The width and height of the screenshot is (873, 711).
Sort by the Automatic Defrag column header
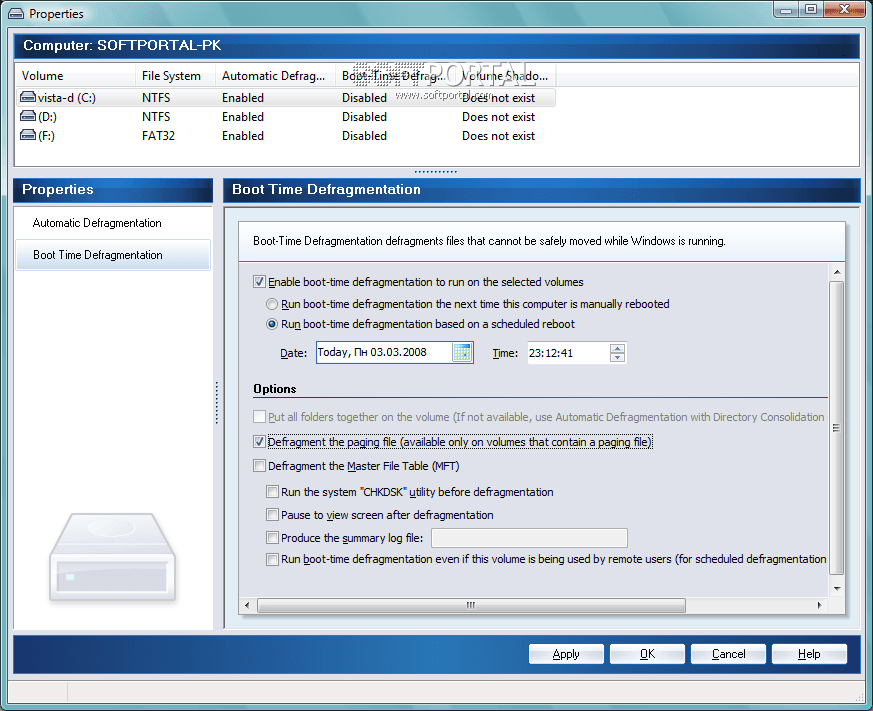coord(276,76)
